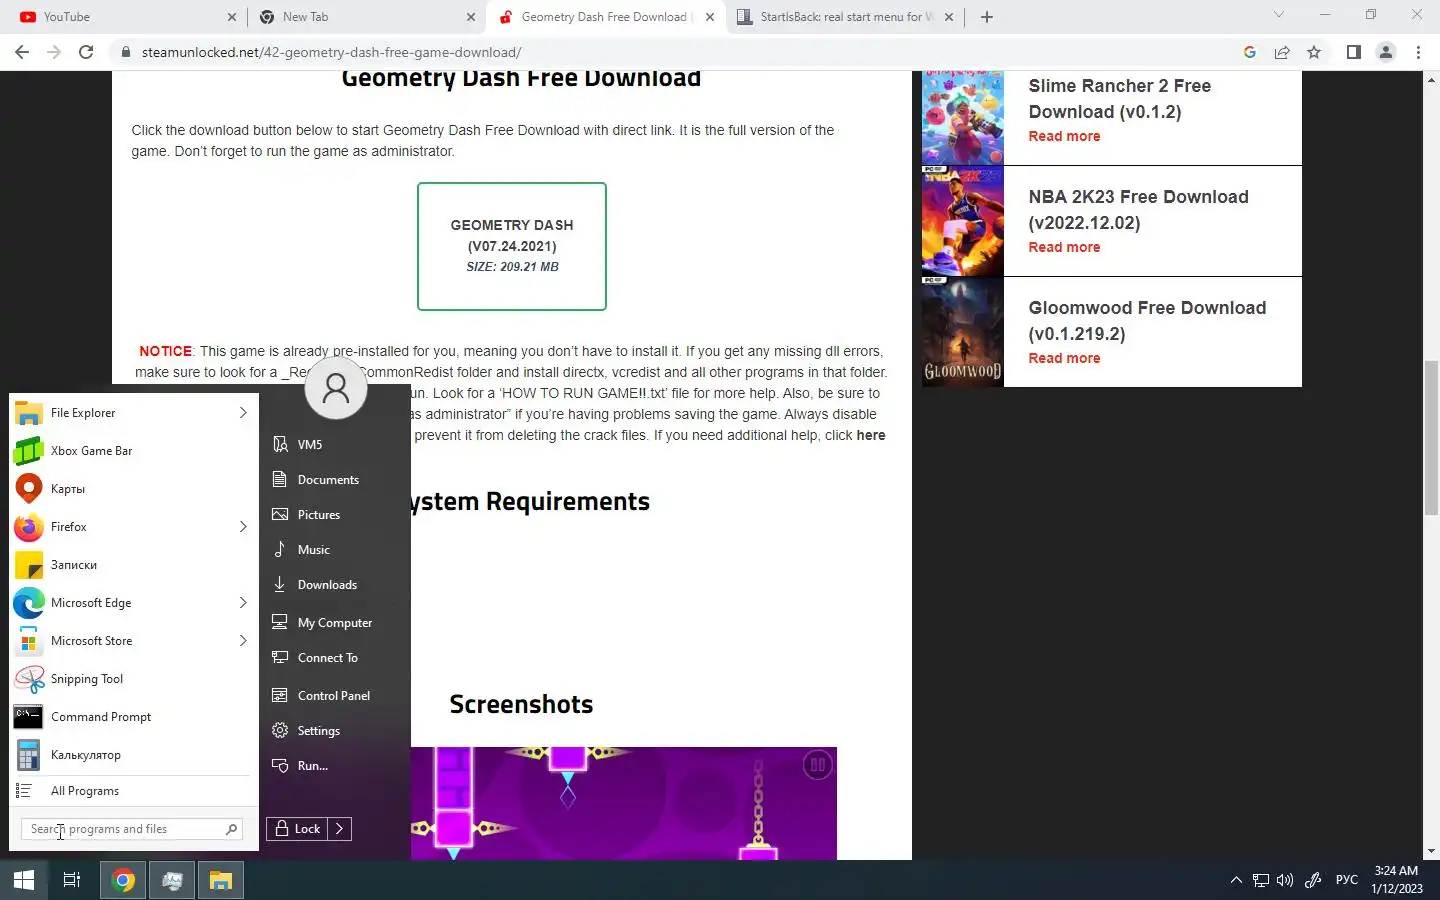Screen dimensions: 1440x900
Task: Open Slime Rancher 2 thumbnail
Action: 962,118
